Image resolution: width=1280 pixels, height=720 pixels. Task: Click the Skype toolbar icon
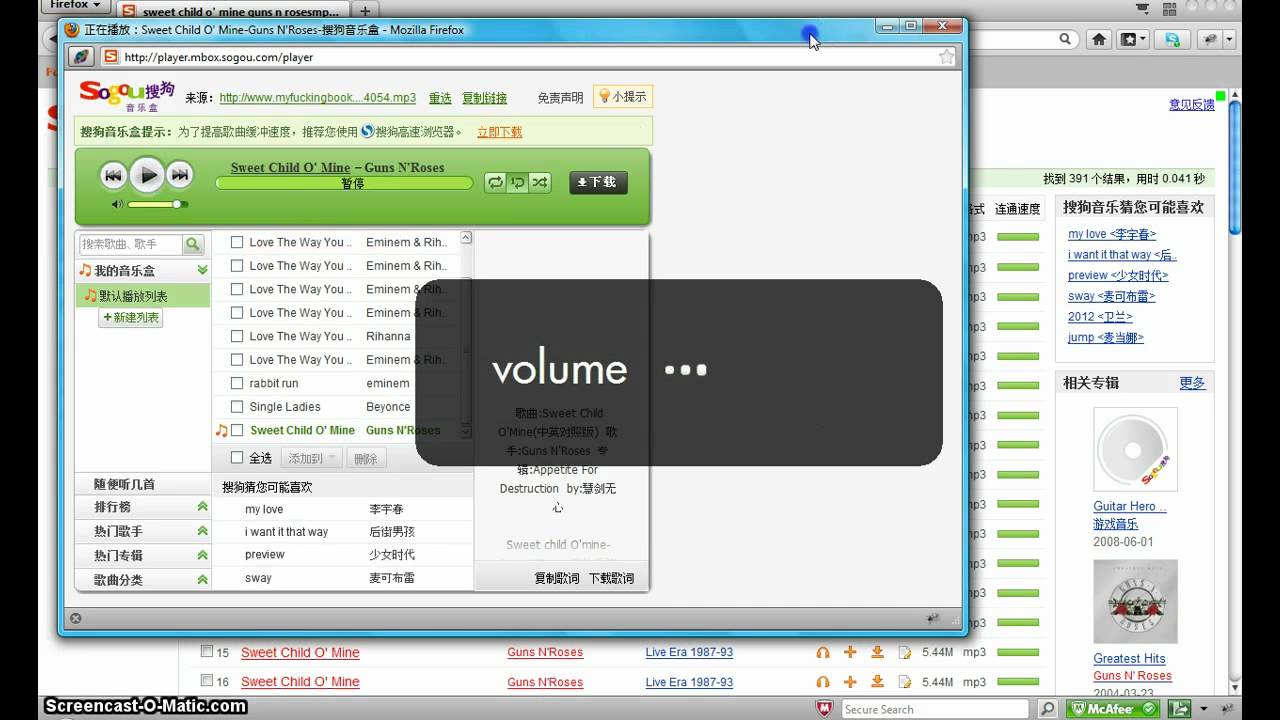[x=1170, y=40]
